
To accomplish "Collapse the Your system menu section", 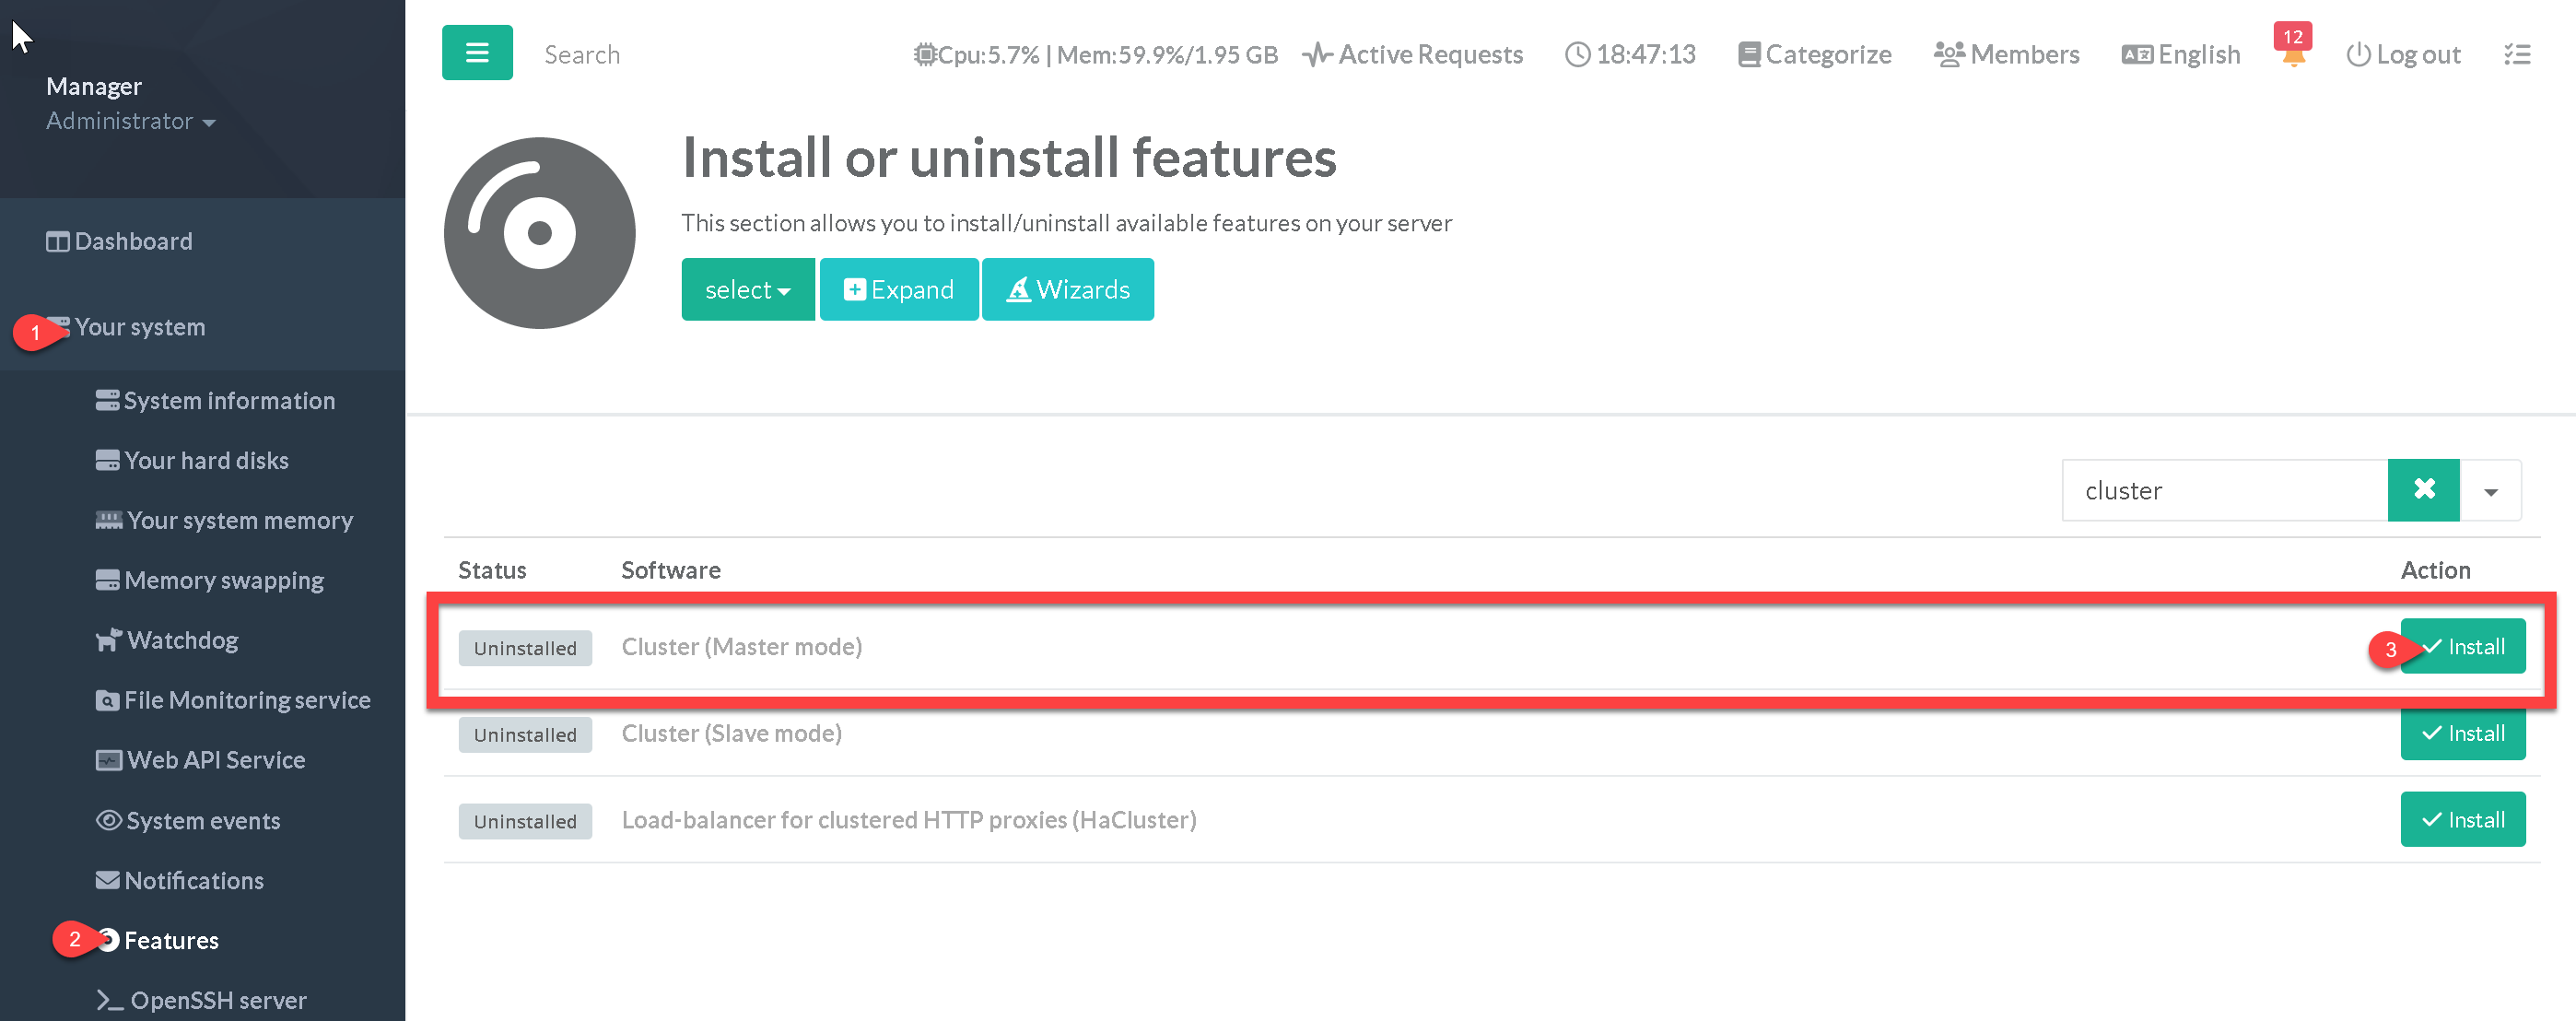I will (139, 327).
